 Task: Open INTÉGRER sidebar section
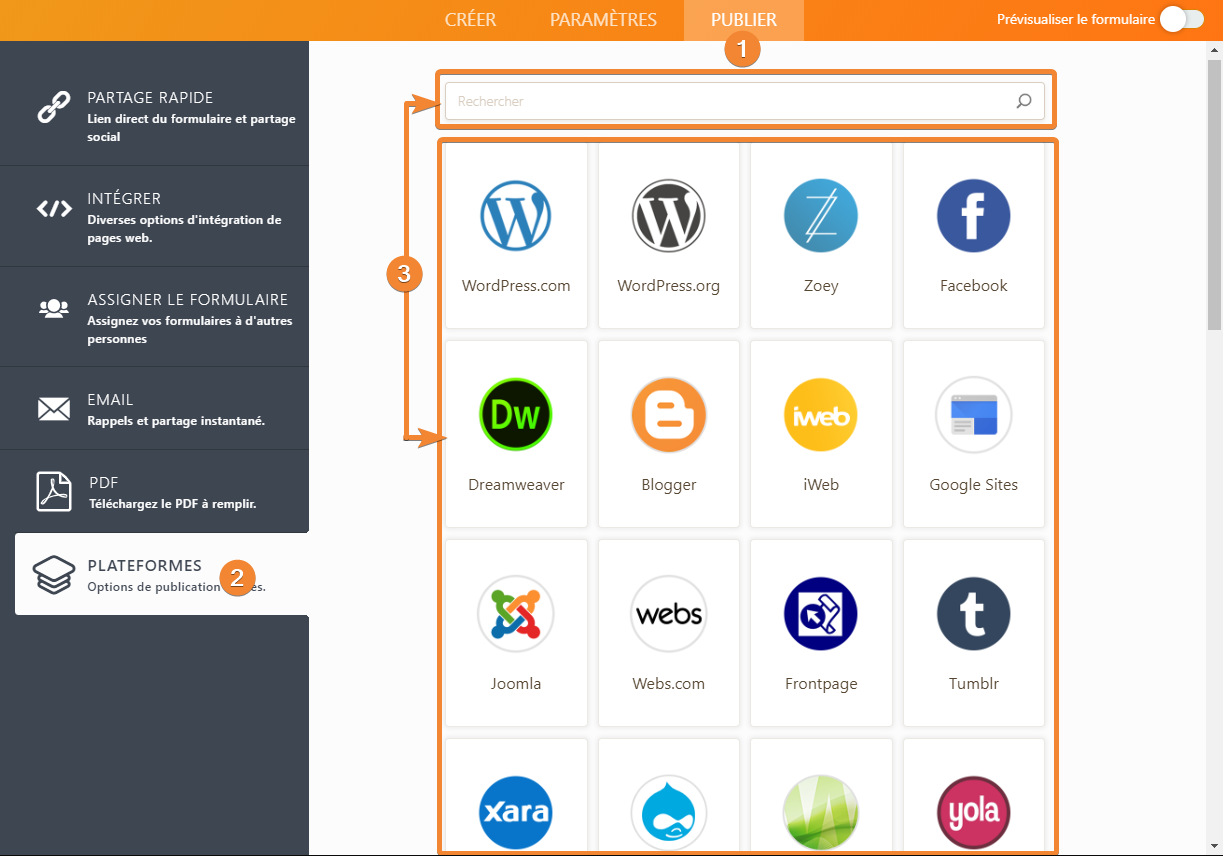(x=155, y=216)
